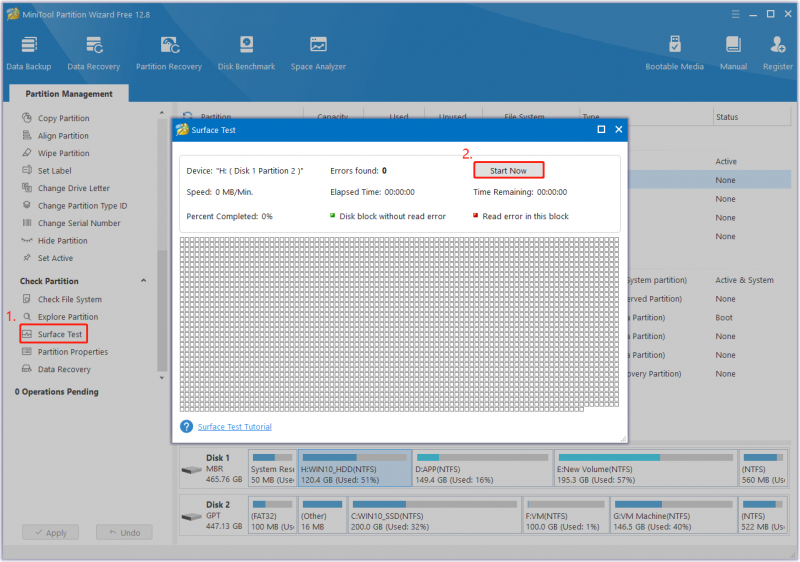Open the Surface Test Tutorial link

[235, 427]
